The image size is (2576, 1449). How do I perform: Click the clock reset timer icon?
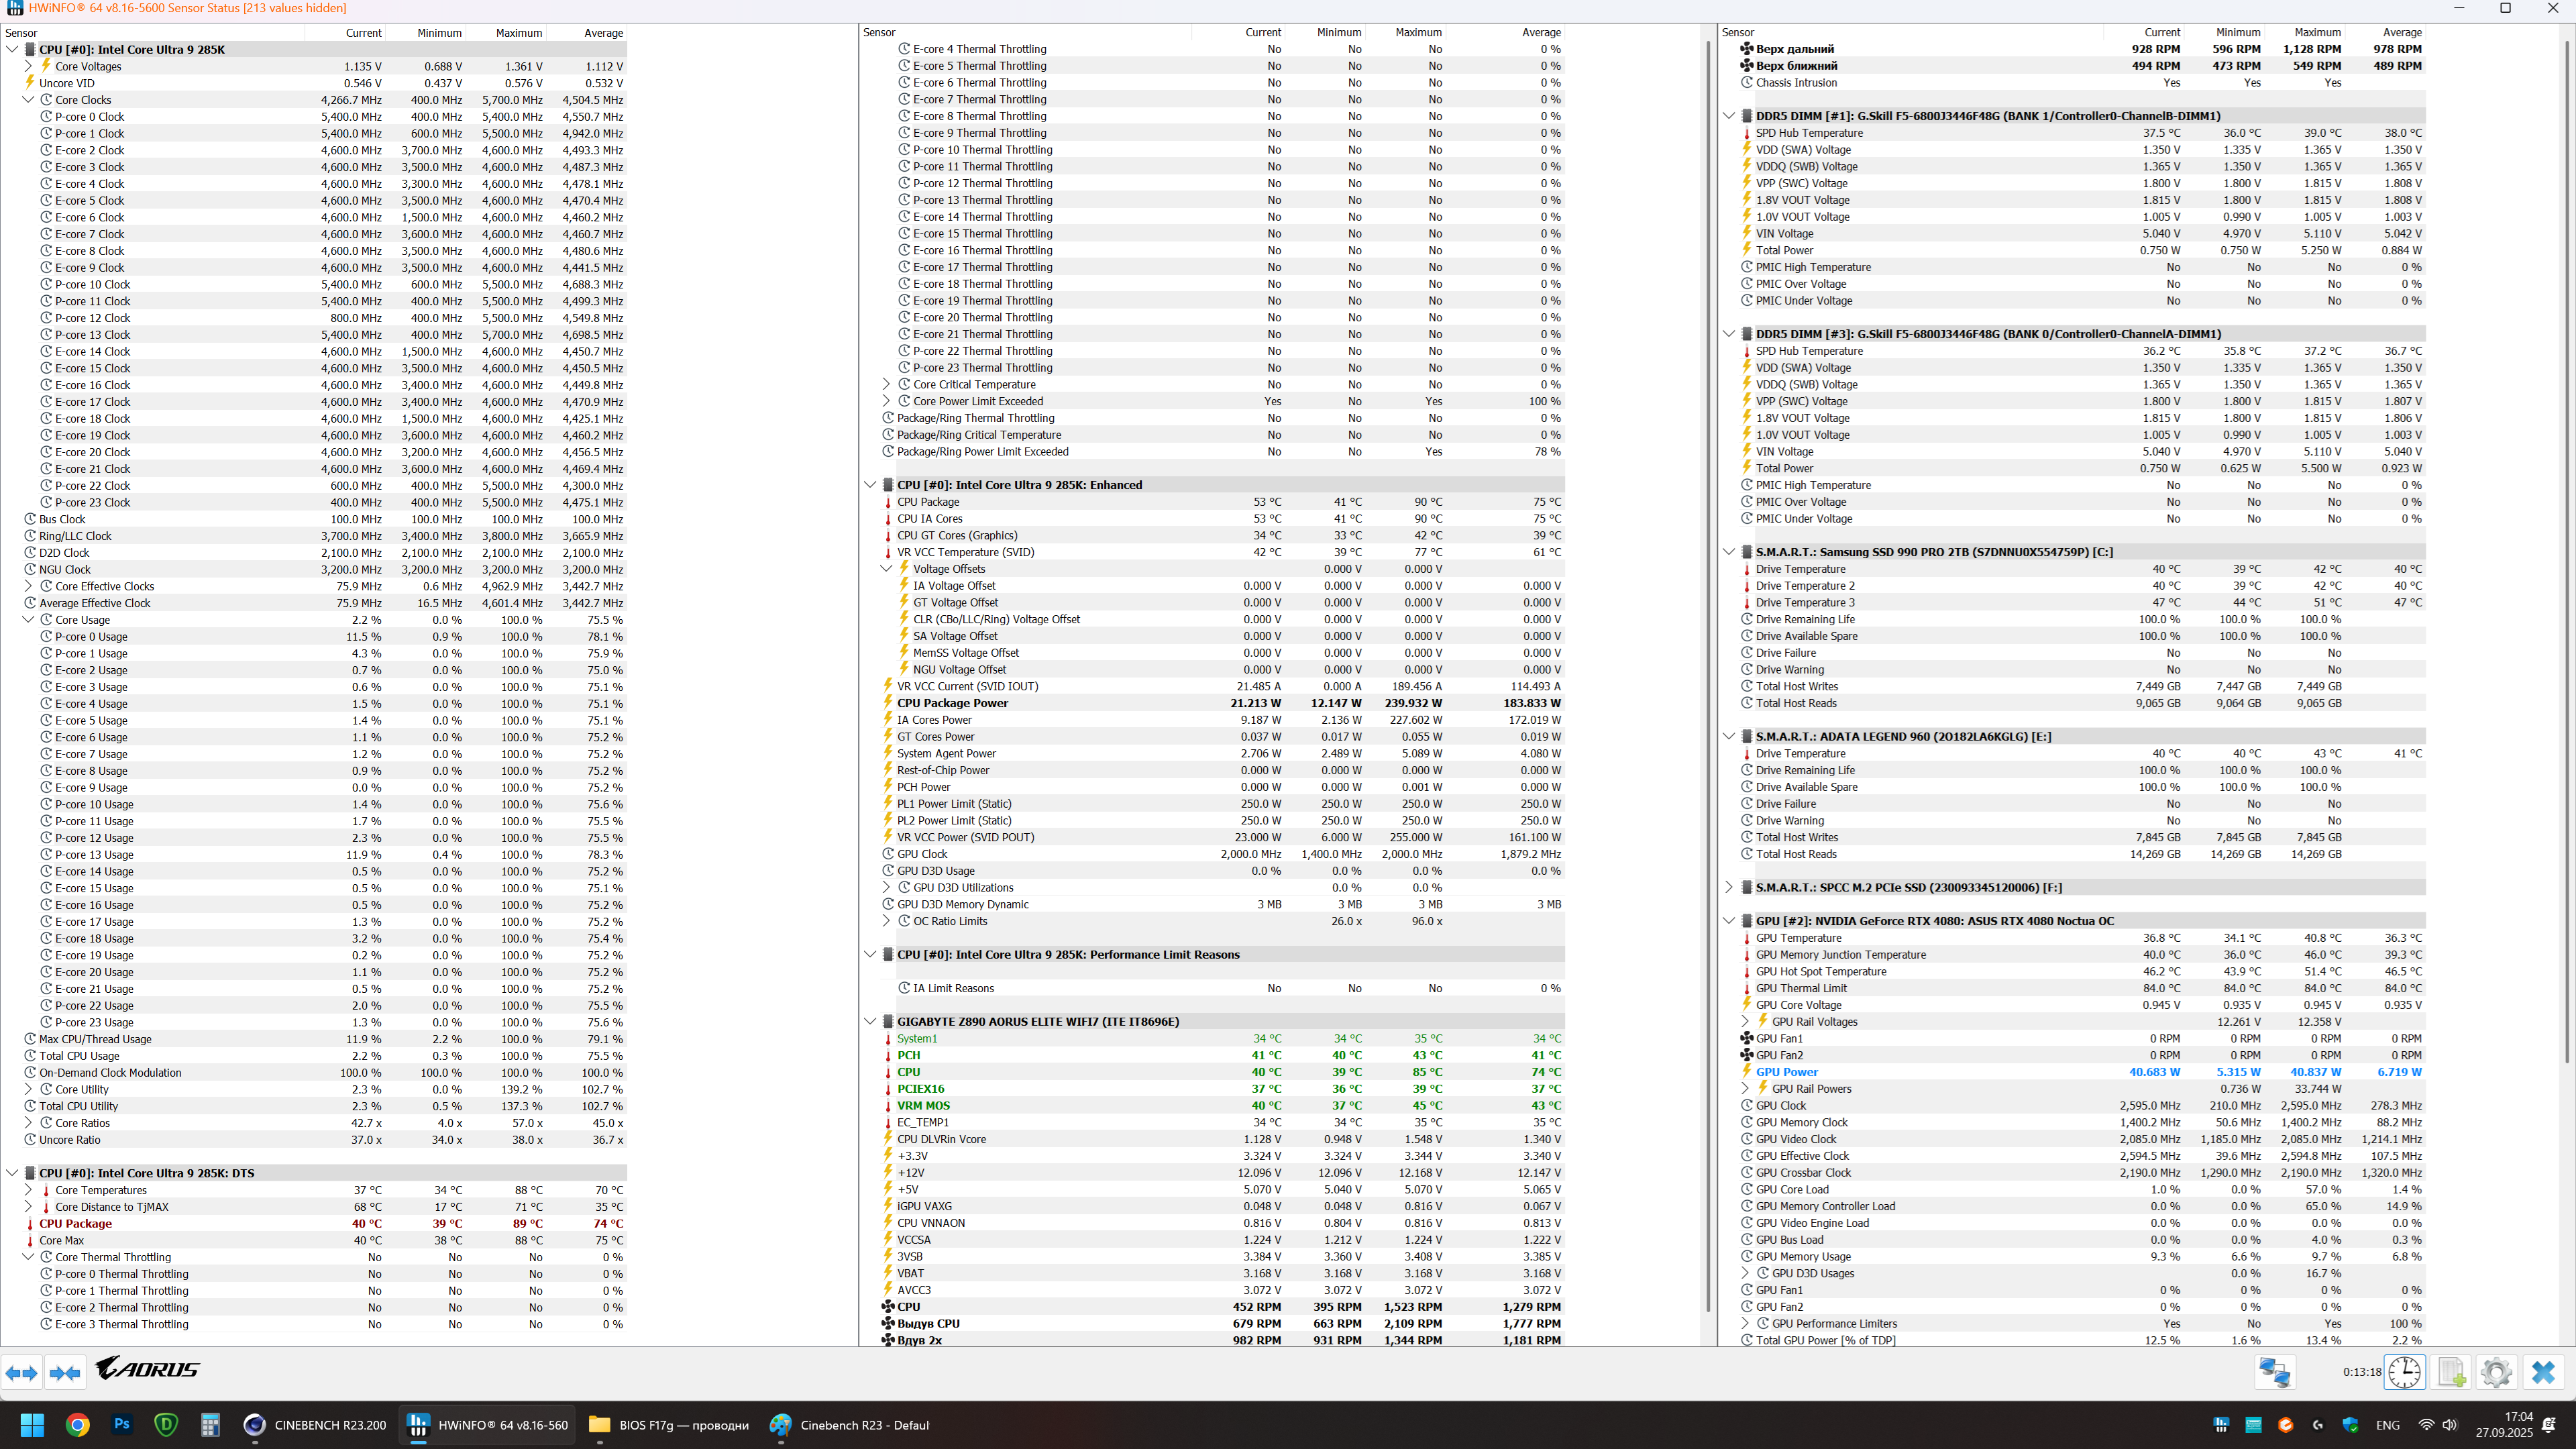point(2404,1372)
